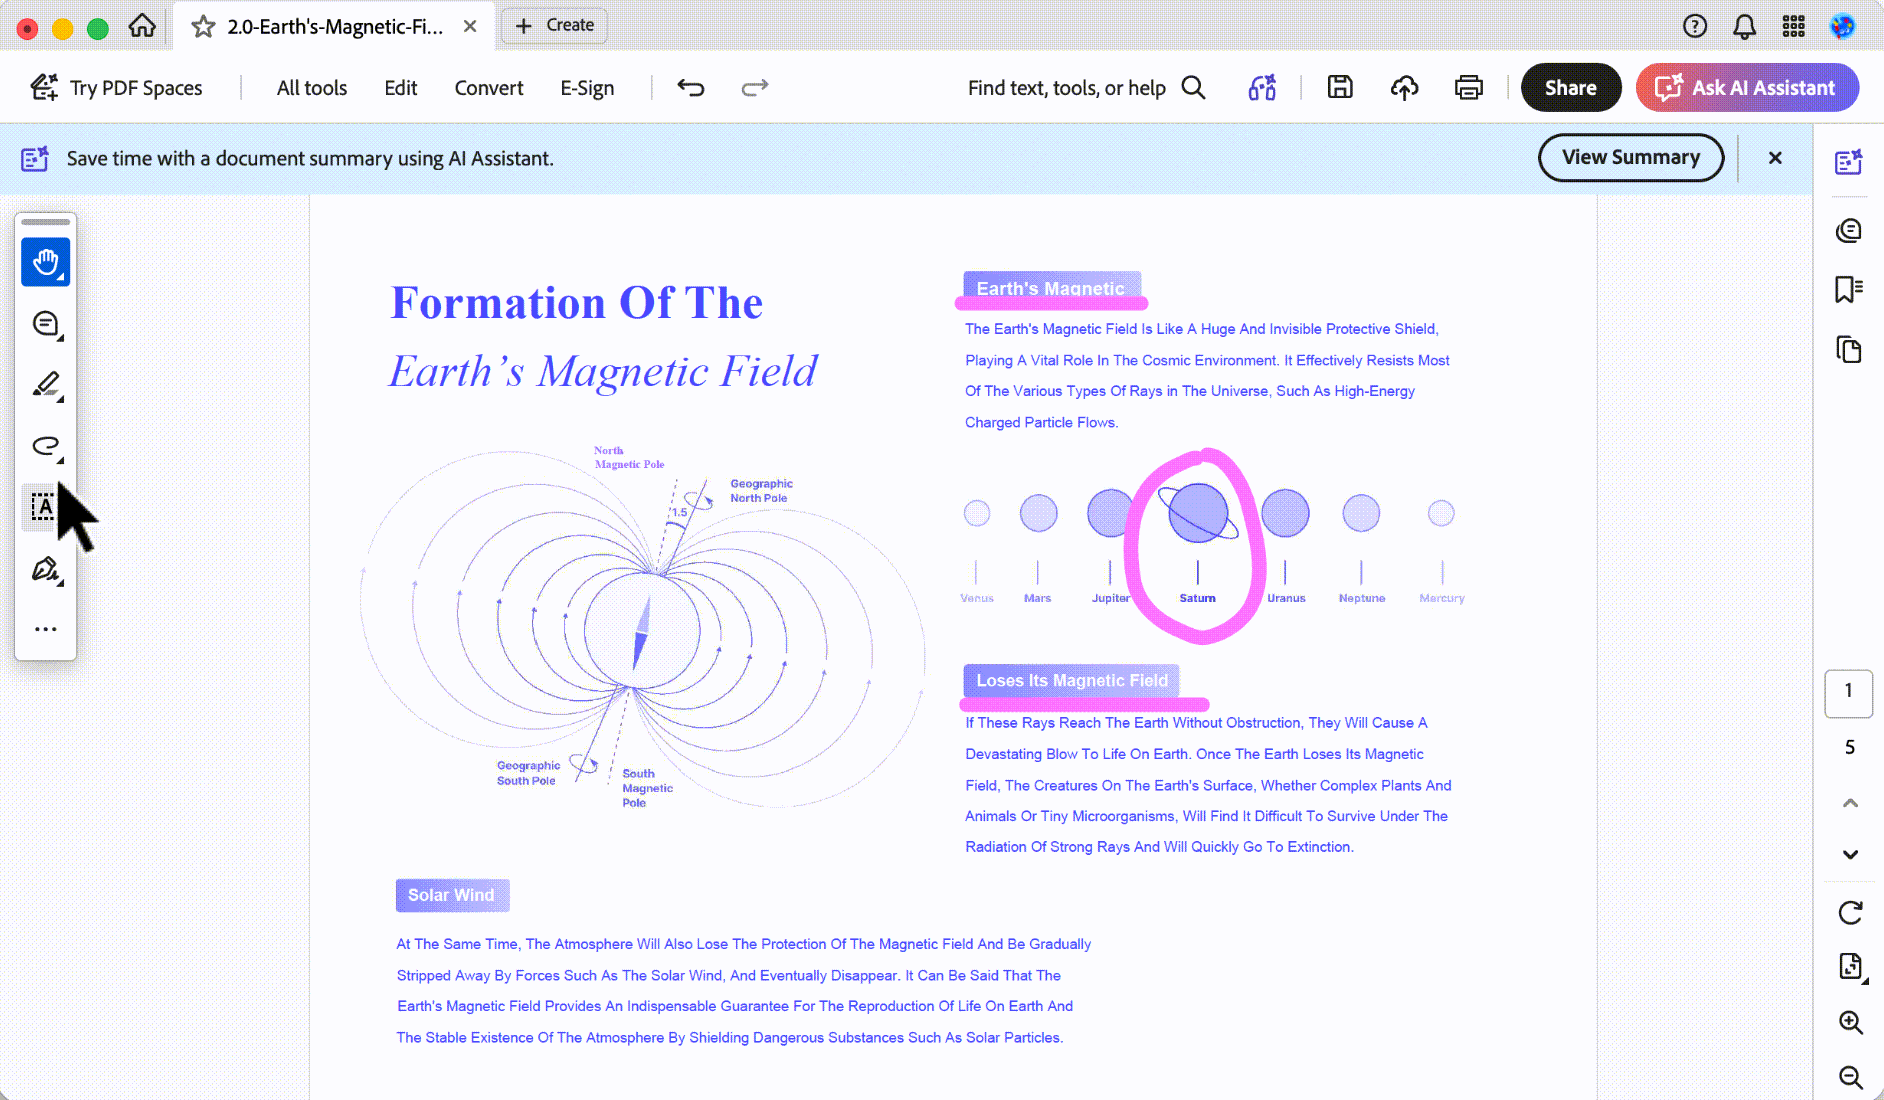Open the Convert menu

(x=489, y=88)
